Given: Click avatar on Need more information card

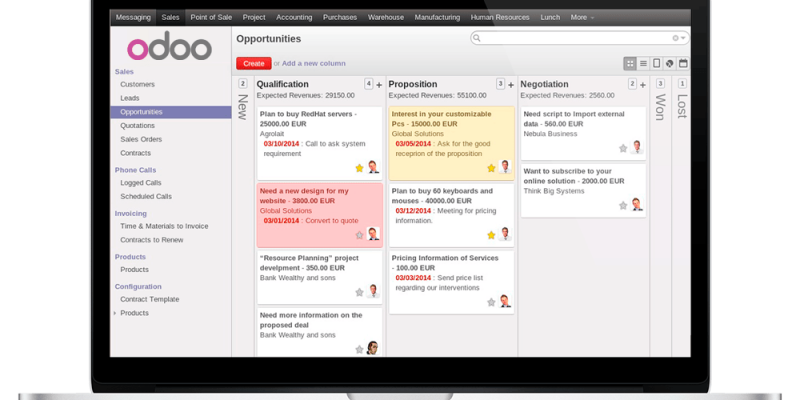Looking at the screenshot, I should 373,348.
